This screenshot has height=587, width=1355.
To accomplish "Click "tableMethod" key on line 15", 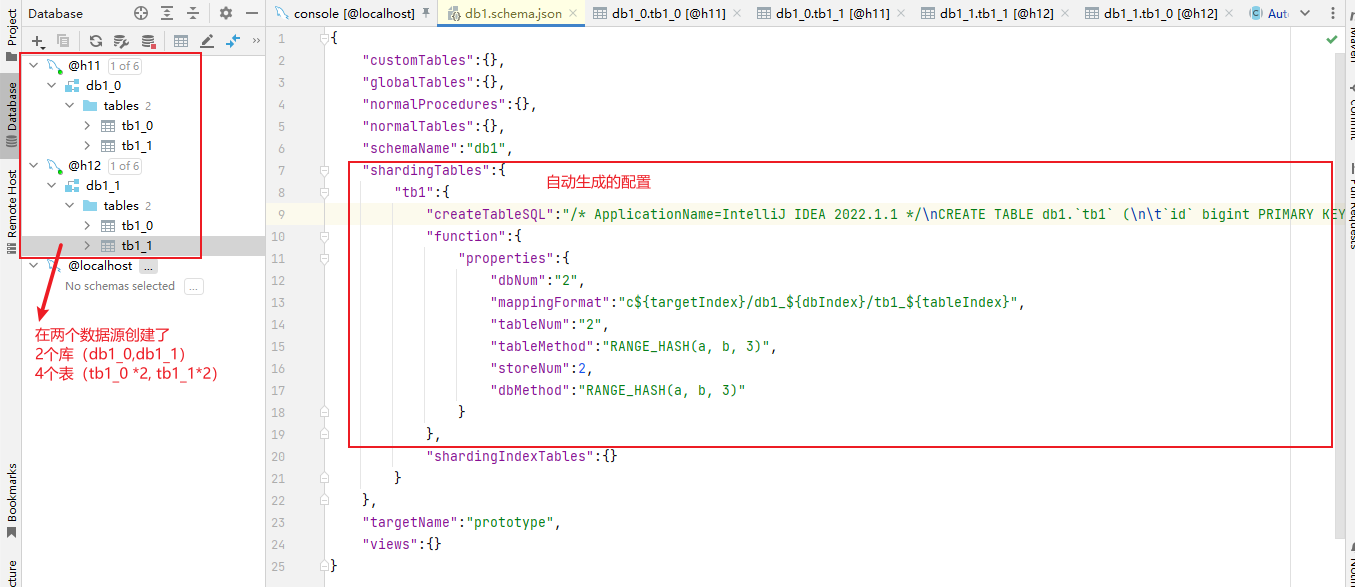I will click(542, 346).
